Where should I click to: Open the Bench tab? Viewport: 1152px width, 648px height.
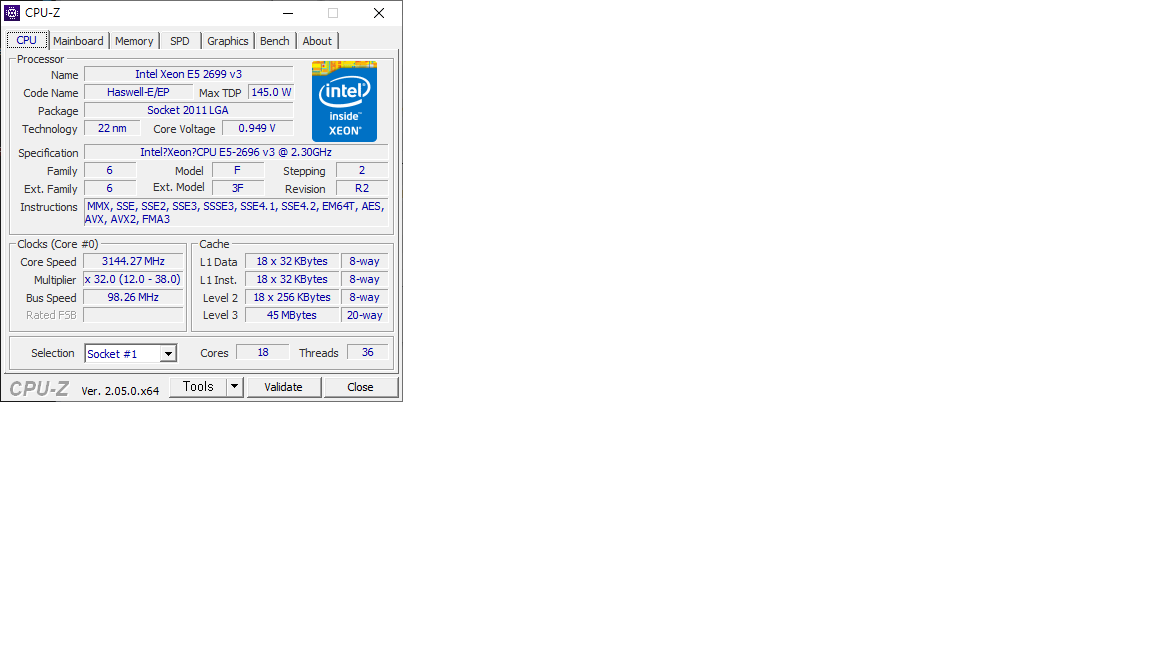(x=274, y=41)
